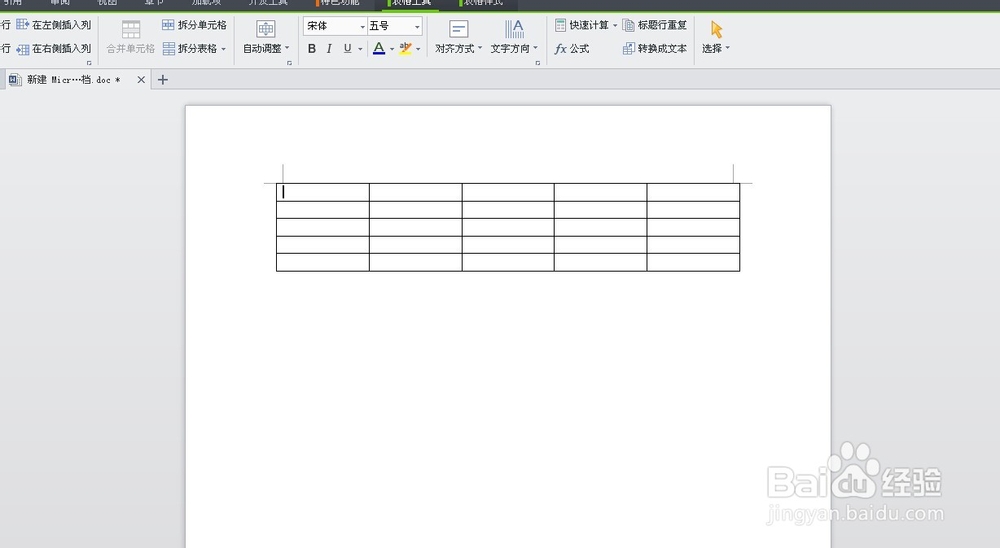Open the 自动调整 auto-fit menu

(x=266, y=38)
